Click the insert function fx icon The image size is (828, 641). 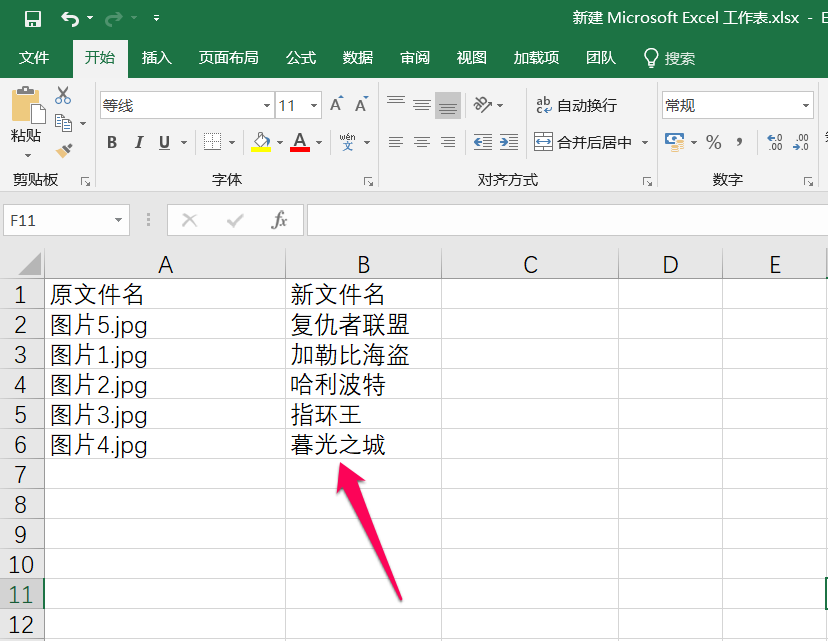point(280,220)
